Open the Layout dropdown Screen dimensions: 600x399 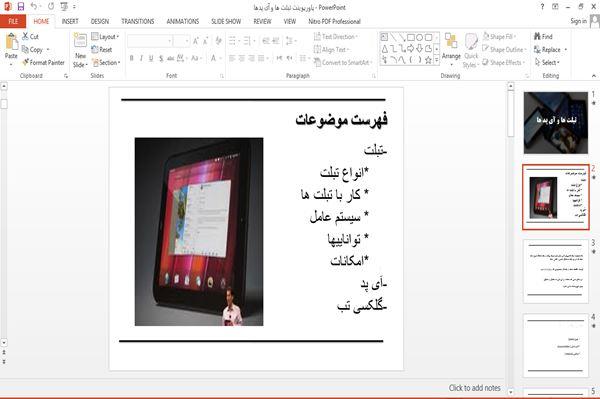[105, 36]
